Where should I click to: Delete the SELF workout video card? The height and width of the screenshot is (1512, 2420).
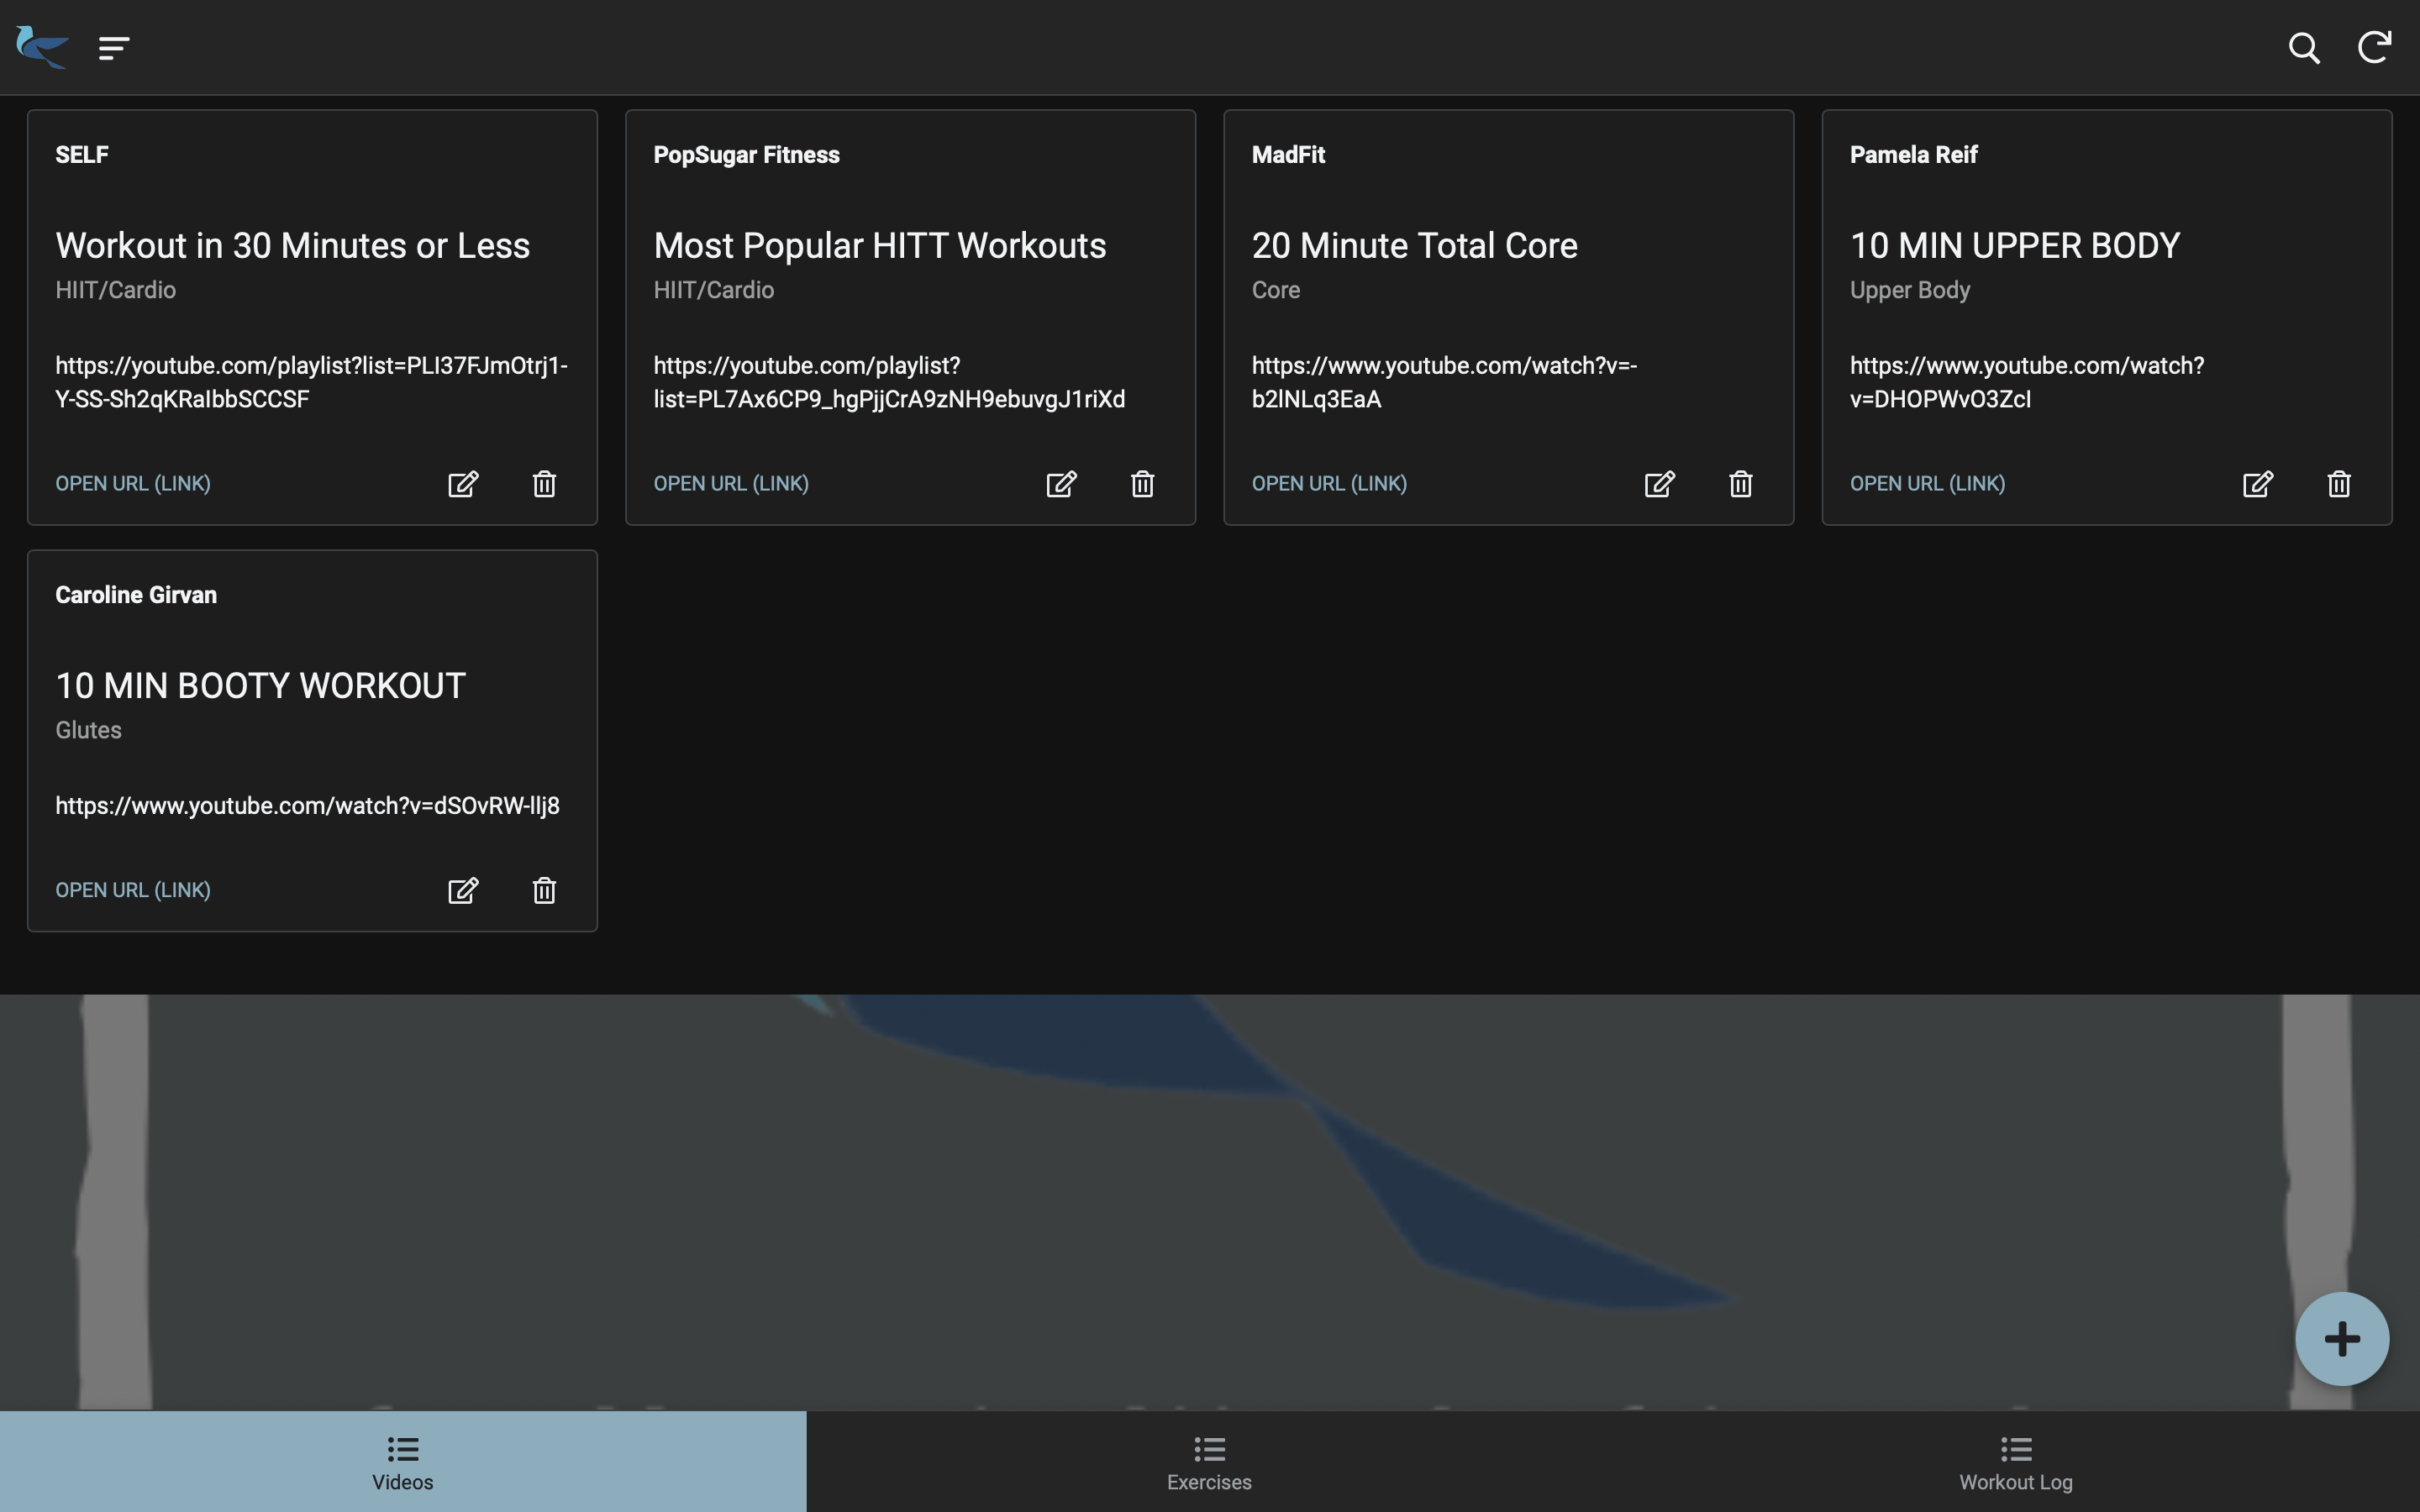(x=544, y=484)
